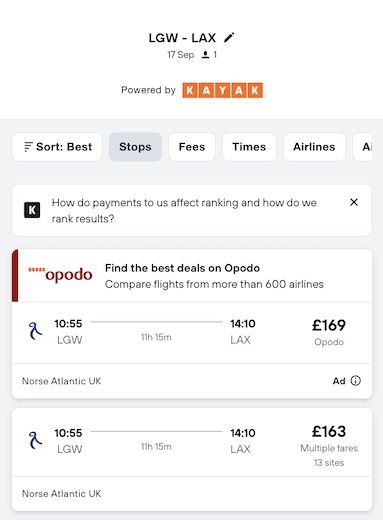The height and width of the screenshot is (520, 383).
Task: Open the Sort: Best dropdown
Action: (x=57, y=147)
